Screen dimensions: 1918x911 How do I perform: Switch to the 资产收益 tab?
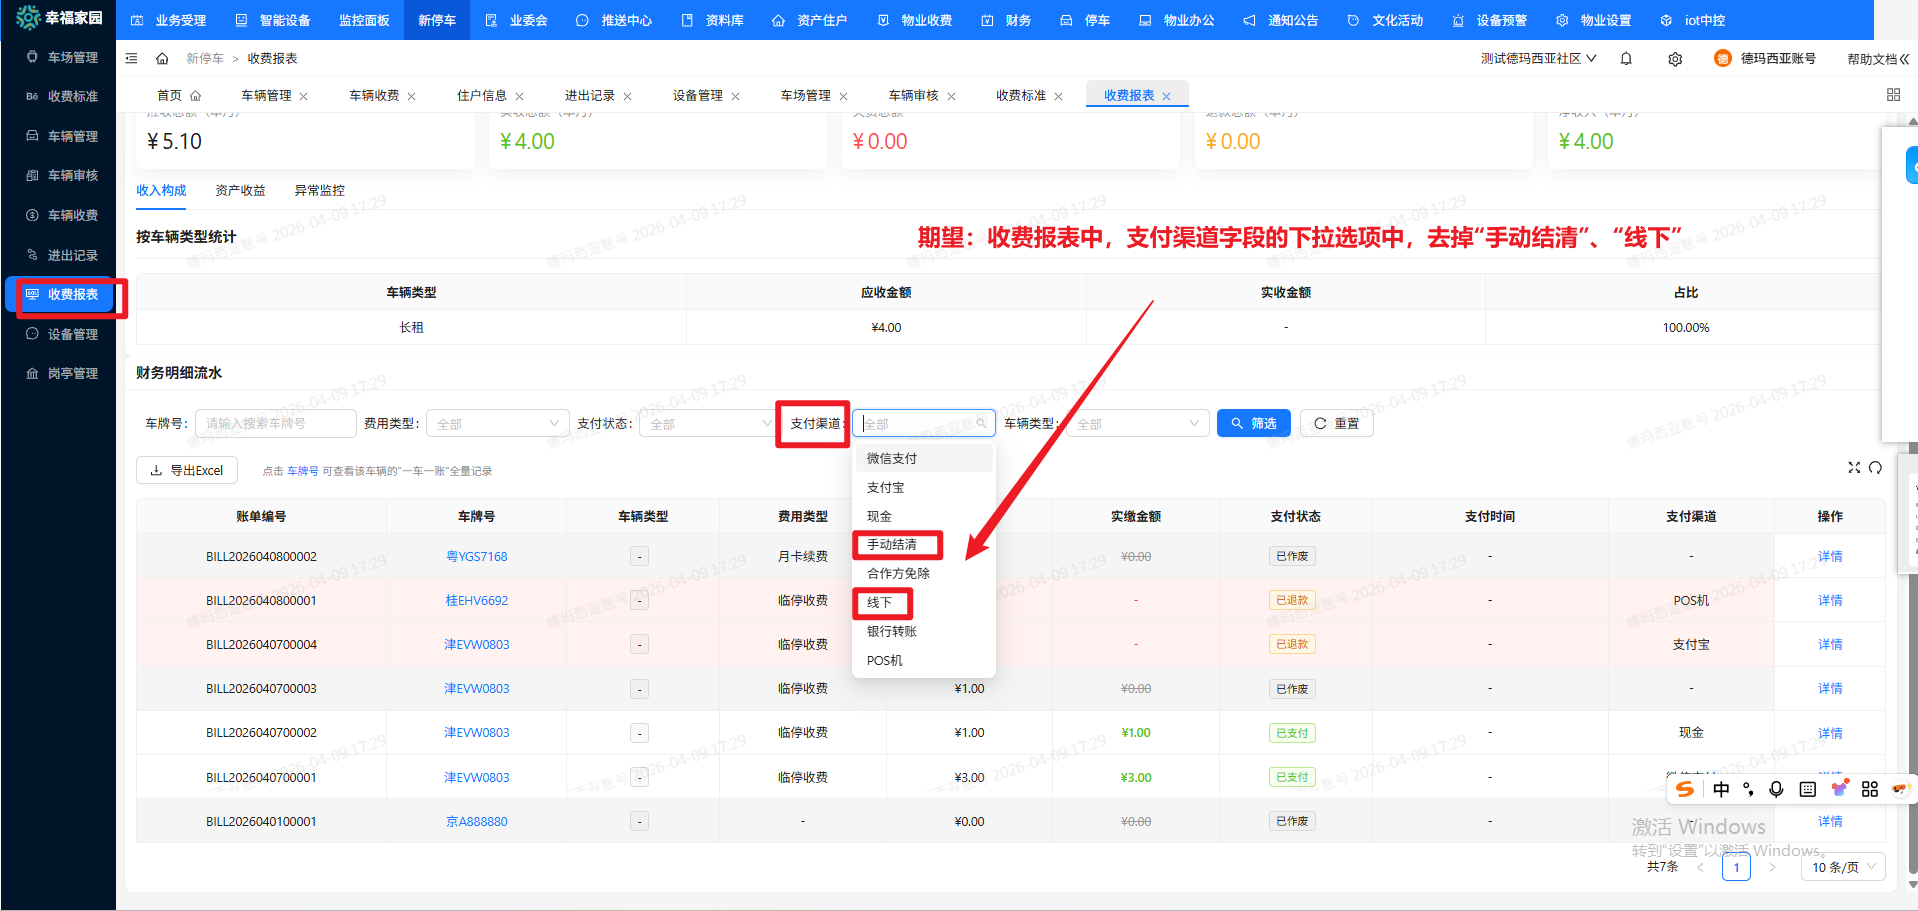(240, 191)
